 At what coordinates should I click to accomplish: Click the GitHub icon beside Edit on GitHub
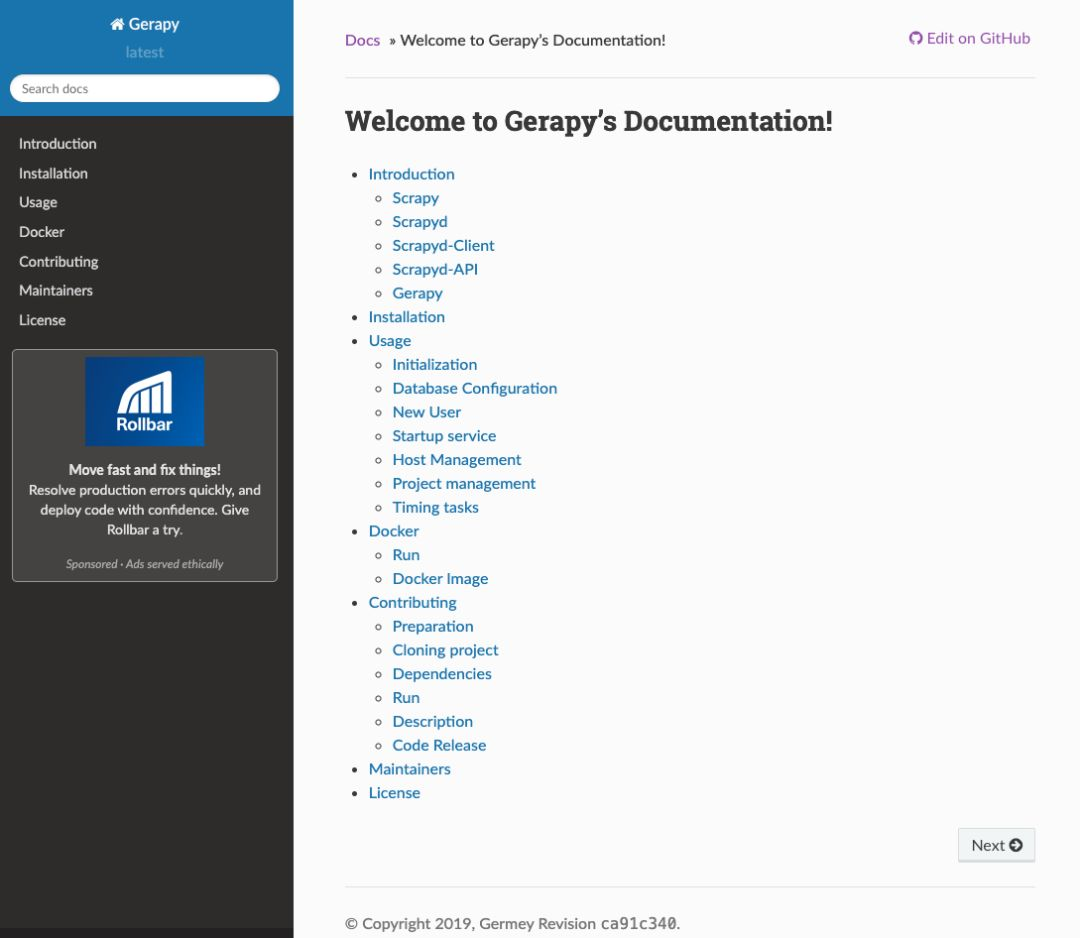(915, 39)
